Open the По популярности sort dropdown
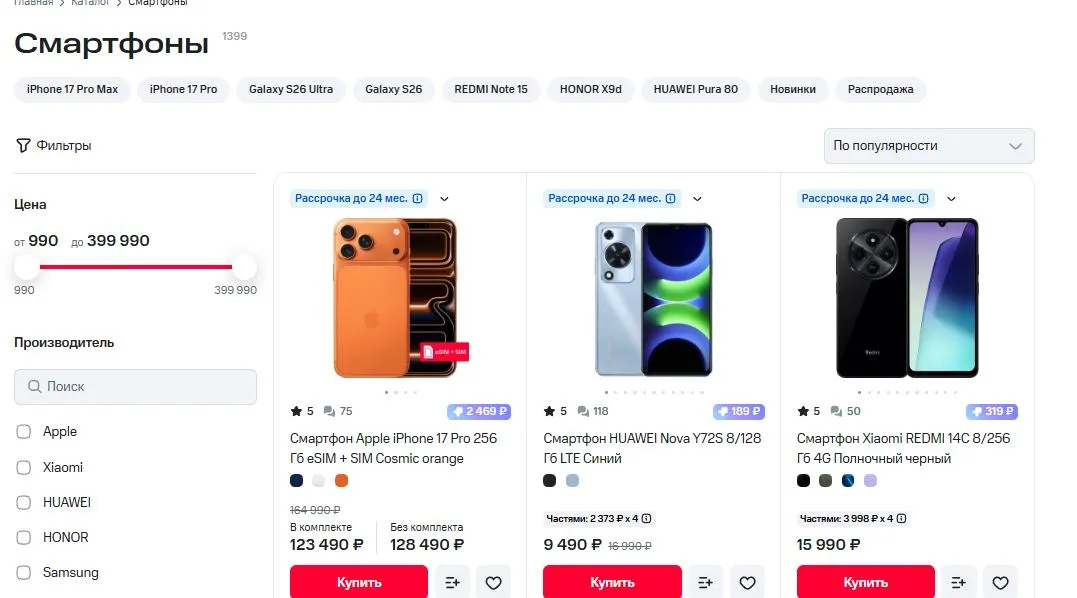The width and height of the screenshot is (1077, 598). coord(929,146)
